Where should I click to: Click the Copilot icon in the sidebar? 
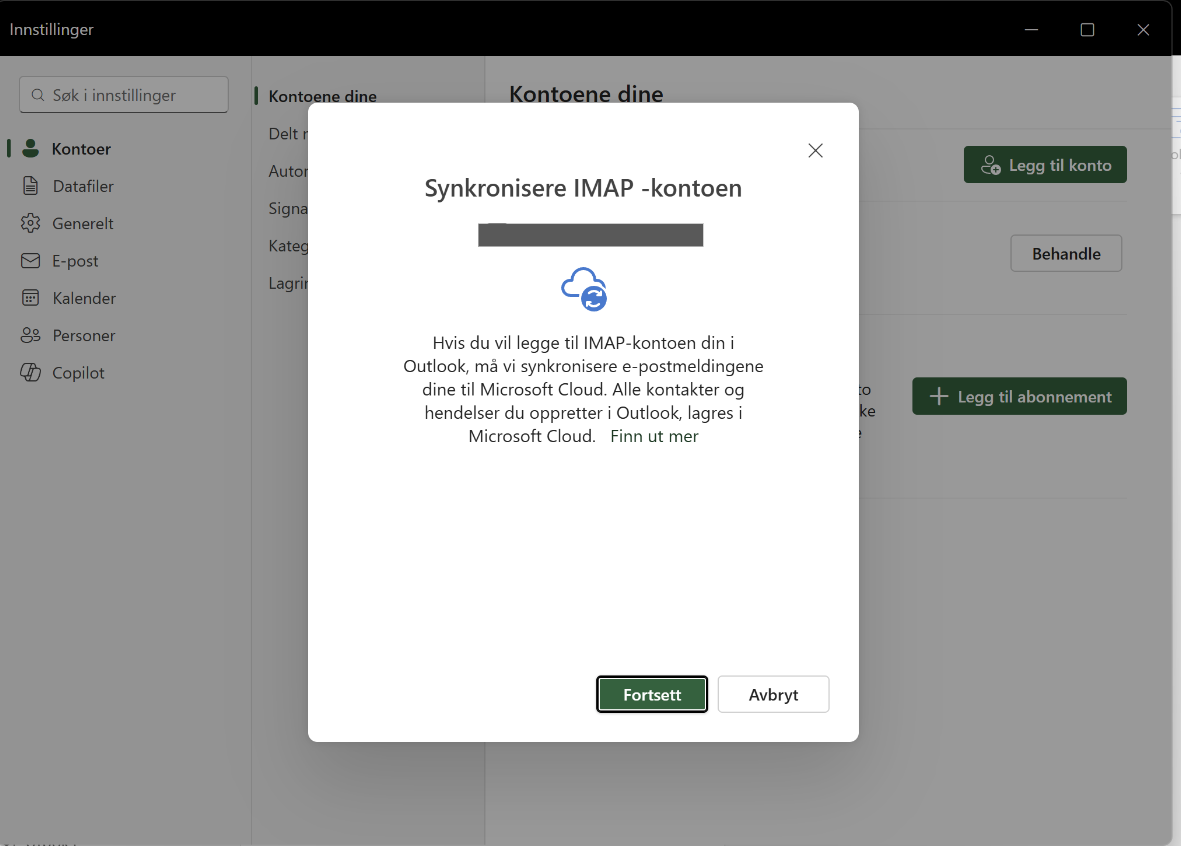point(30,373)
